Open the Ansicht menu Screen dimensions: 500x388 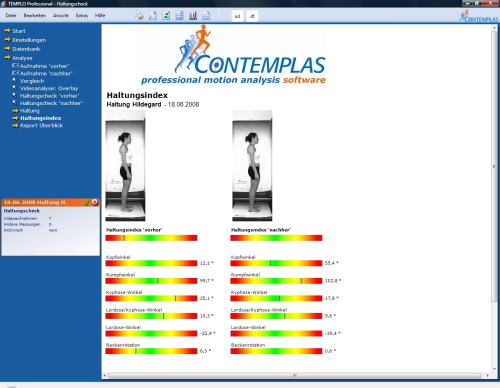(61, 15)
